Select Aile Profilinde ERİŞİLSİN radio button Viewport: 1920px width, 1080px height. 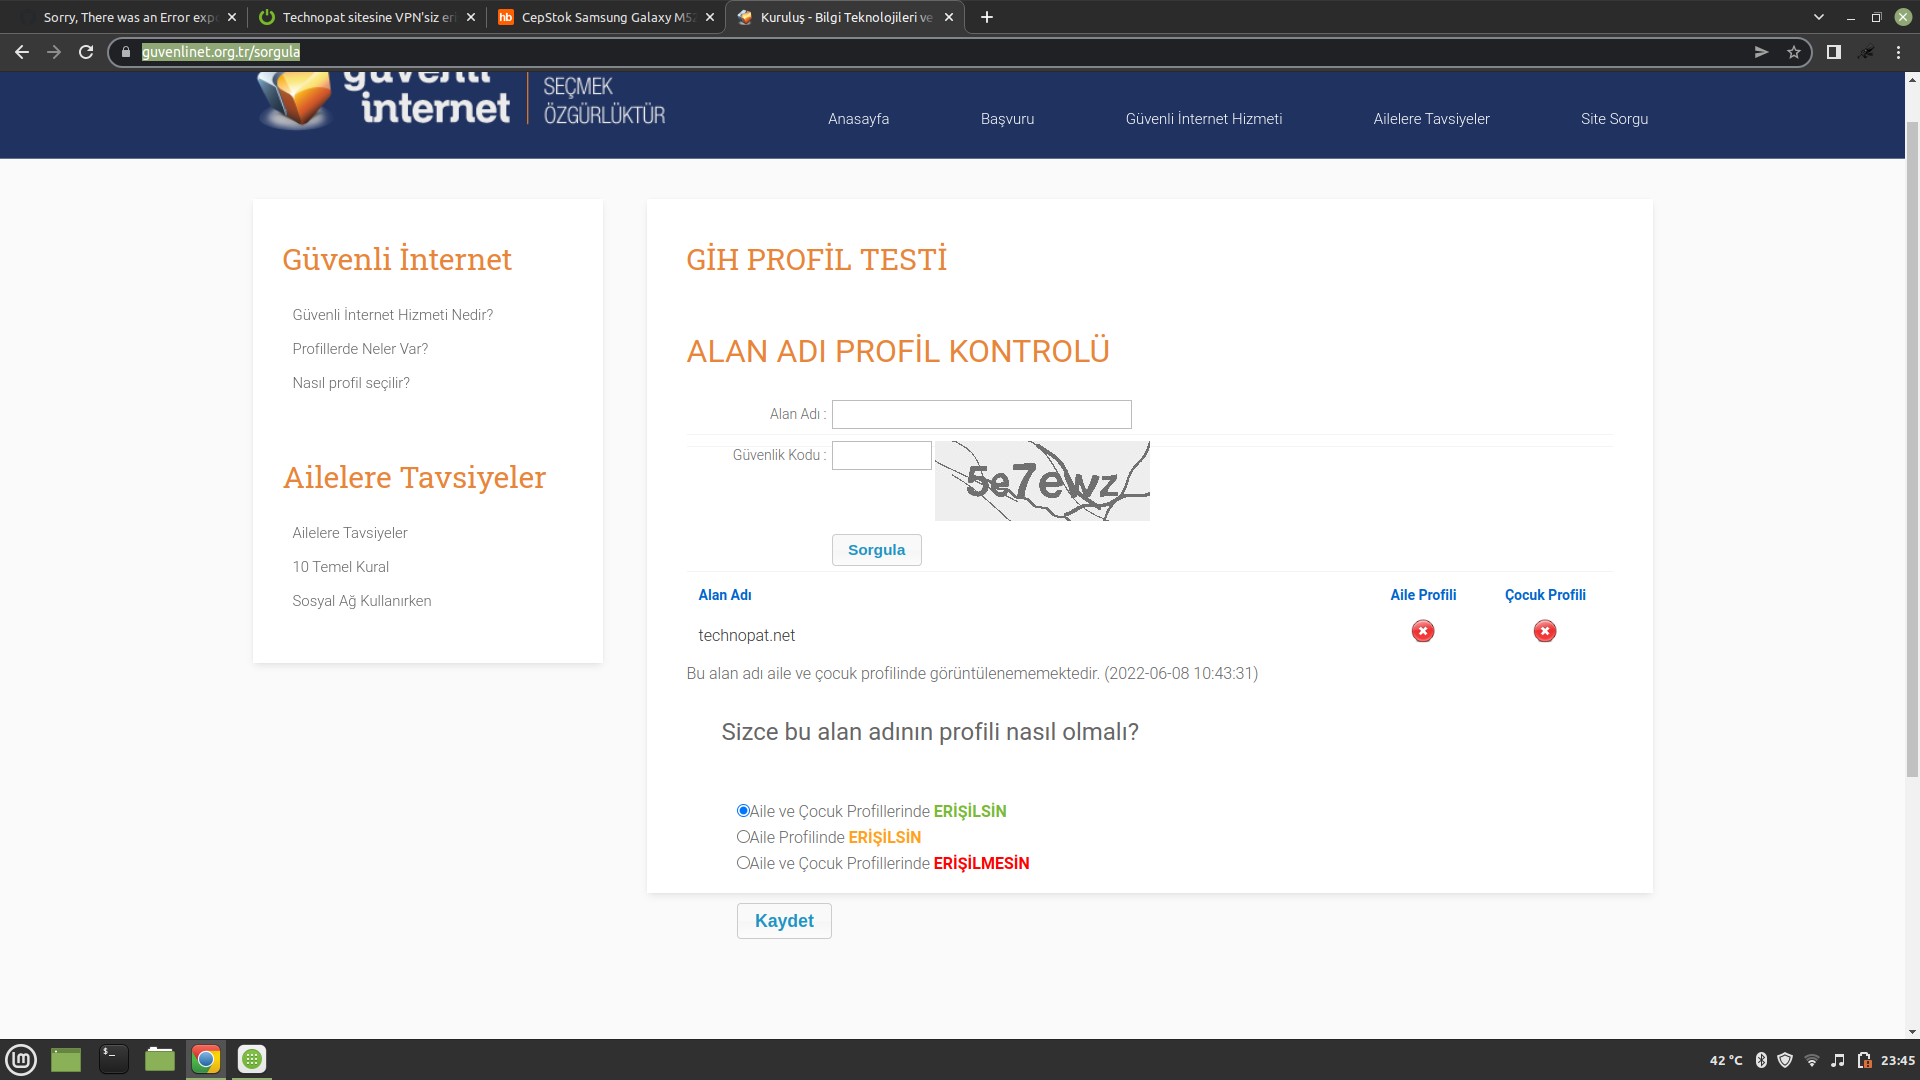[x=743, y=837]
